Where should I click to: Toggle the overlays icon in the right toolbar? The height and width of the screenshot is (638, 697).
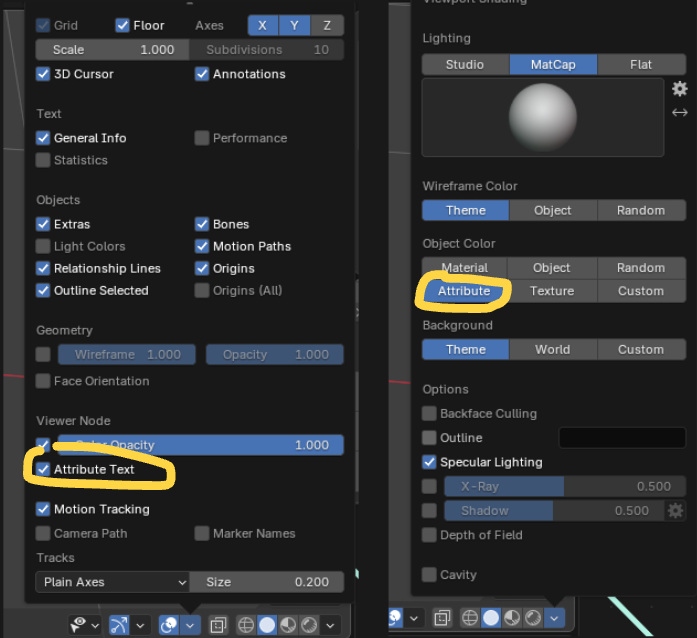click(395, 618)
